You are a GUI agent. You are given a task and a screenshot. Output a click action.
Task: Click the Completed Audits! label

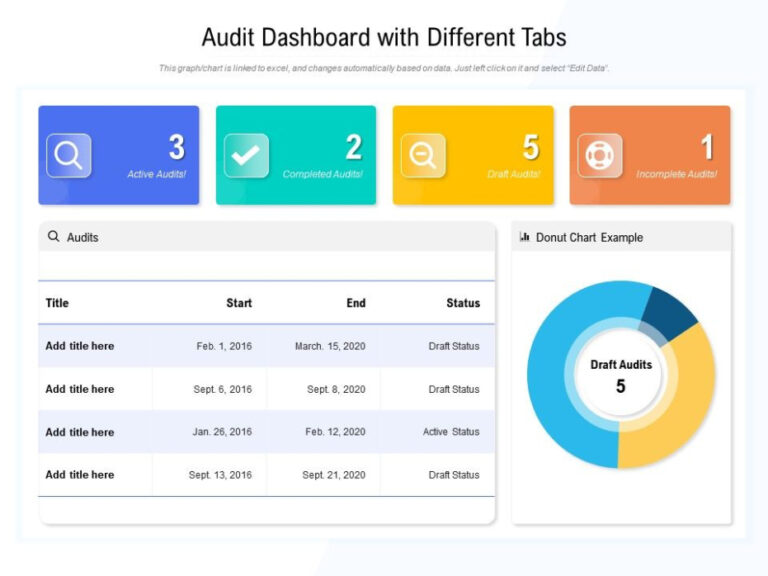[323, 174]
